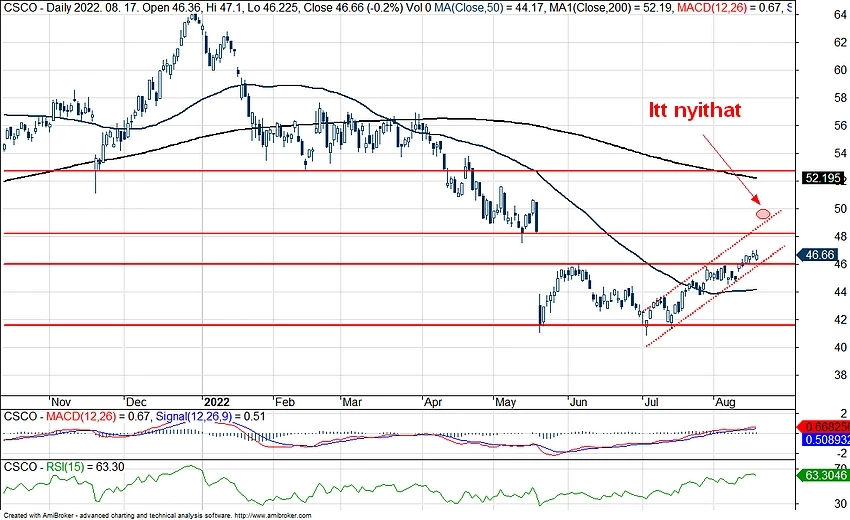850x520 pixels.
Task: Click the 'Aug' month label on time axis
Action: click(x=725, y=402)
